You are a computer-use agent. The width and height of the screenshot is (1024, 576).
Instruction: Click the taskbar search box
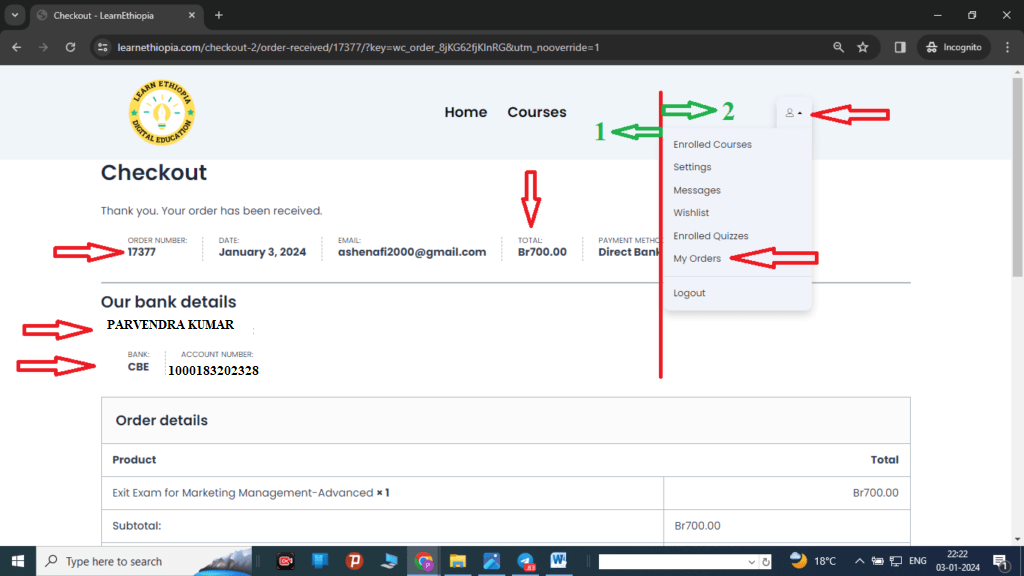pos(144,561)
